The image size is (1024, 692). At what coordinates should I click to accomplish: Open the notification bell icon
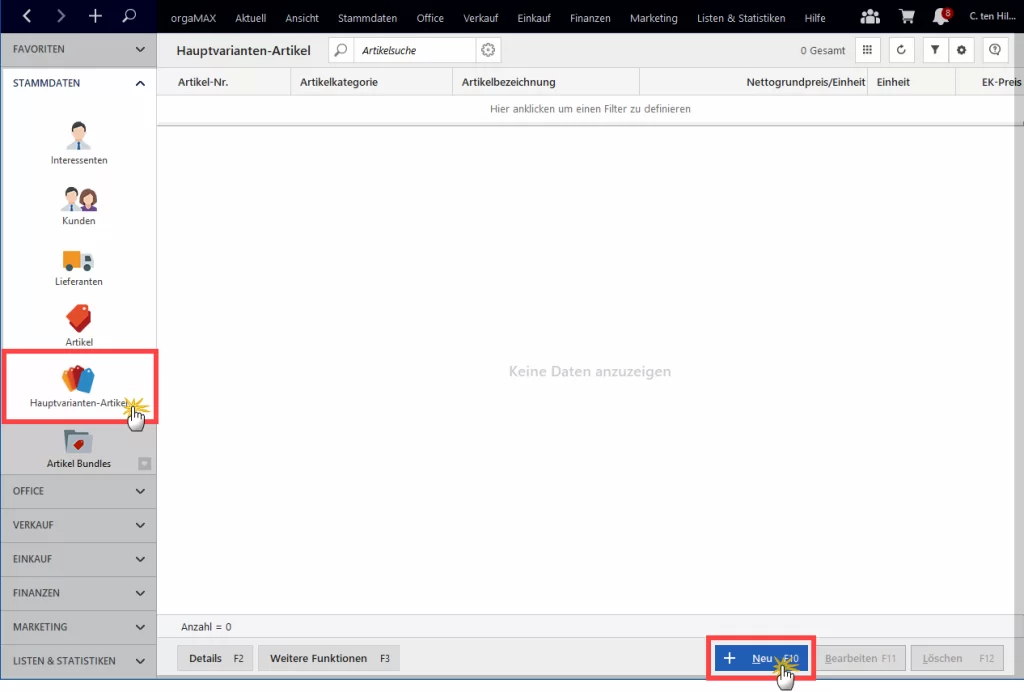(x=941, y=16)
